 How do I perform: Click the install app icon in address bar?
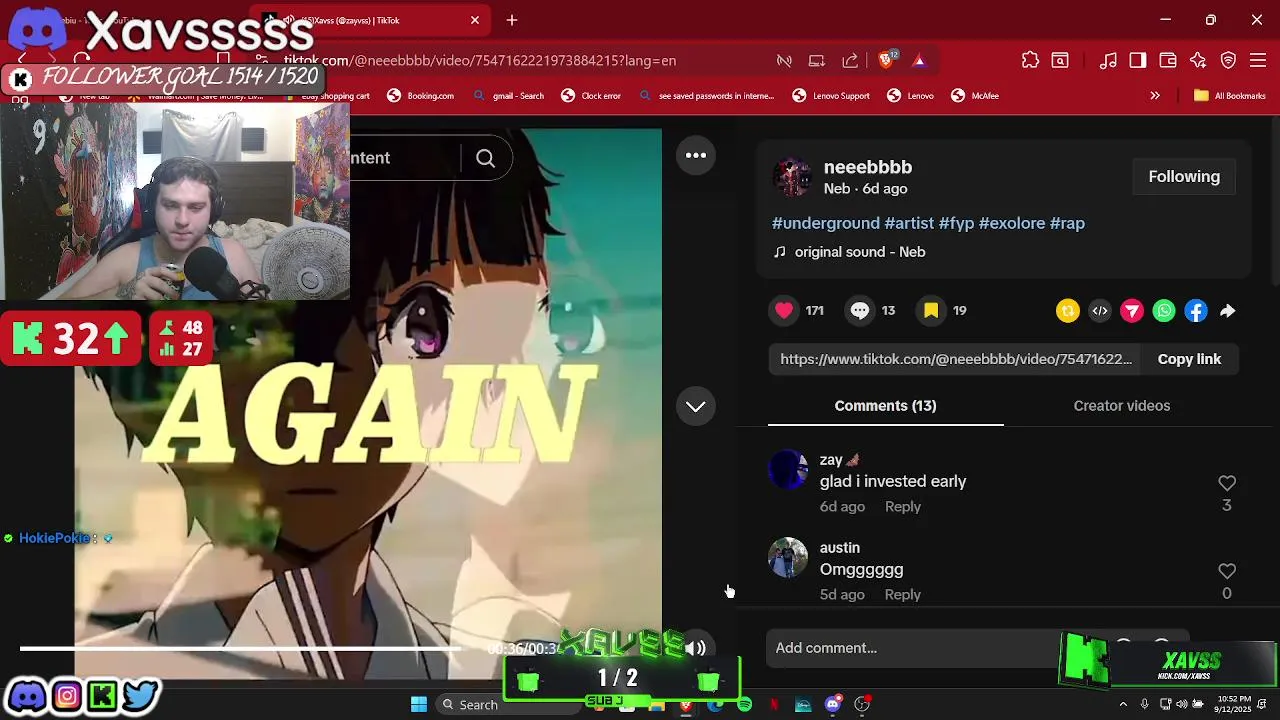click(817, 60)
